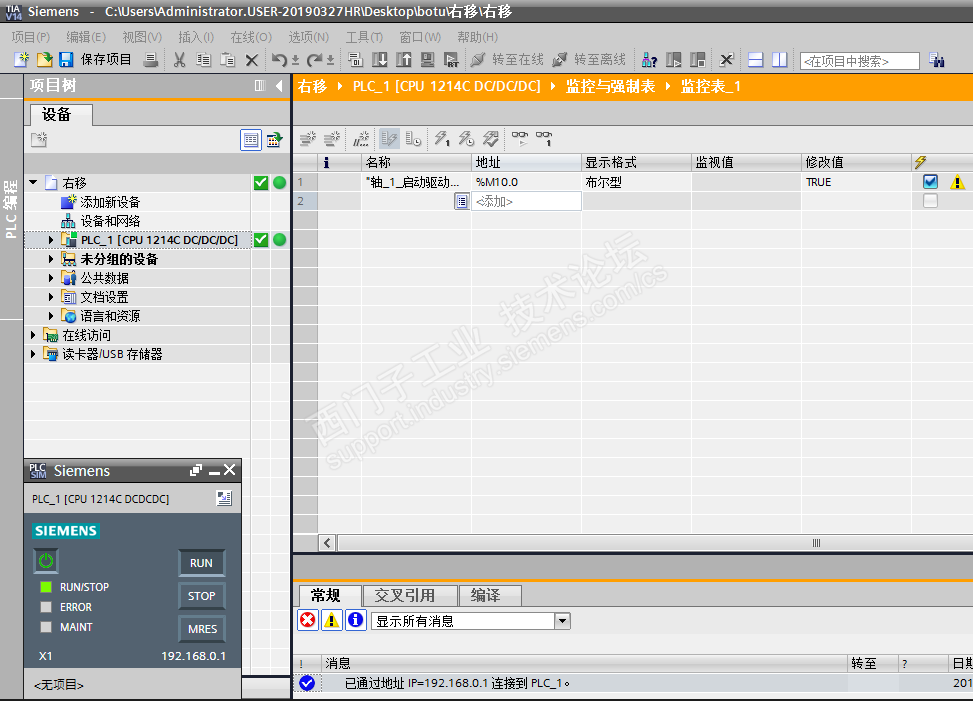The height and width of the screenshot is (701, 973).
Task: Open the 在线(O) menu
Action: pyautogui.click(x=251, y=37)
